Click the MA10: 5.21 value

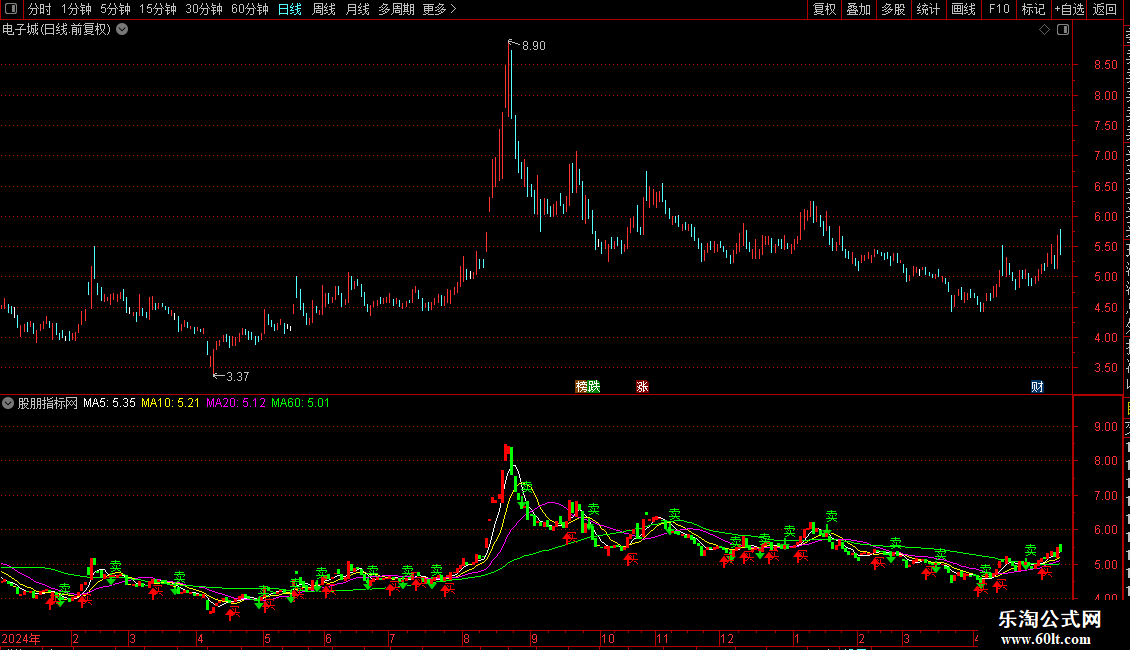coord(170,403)
